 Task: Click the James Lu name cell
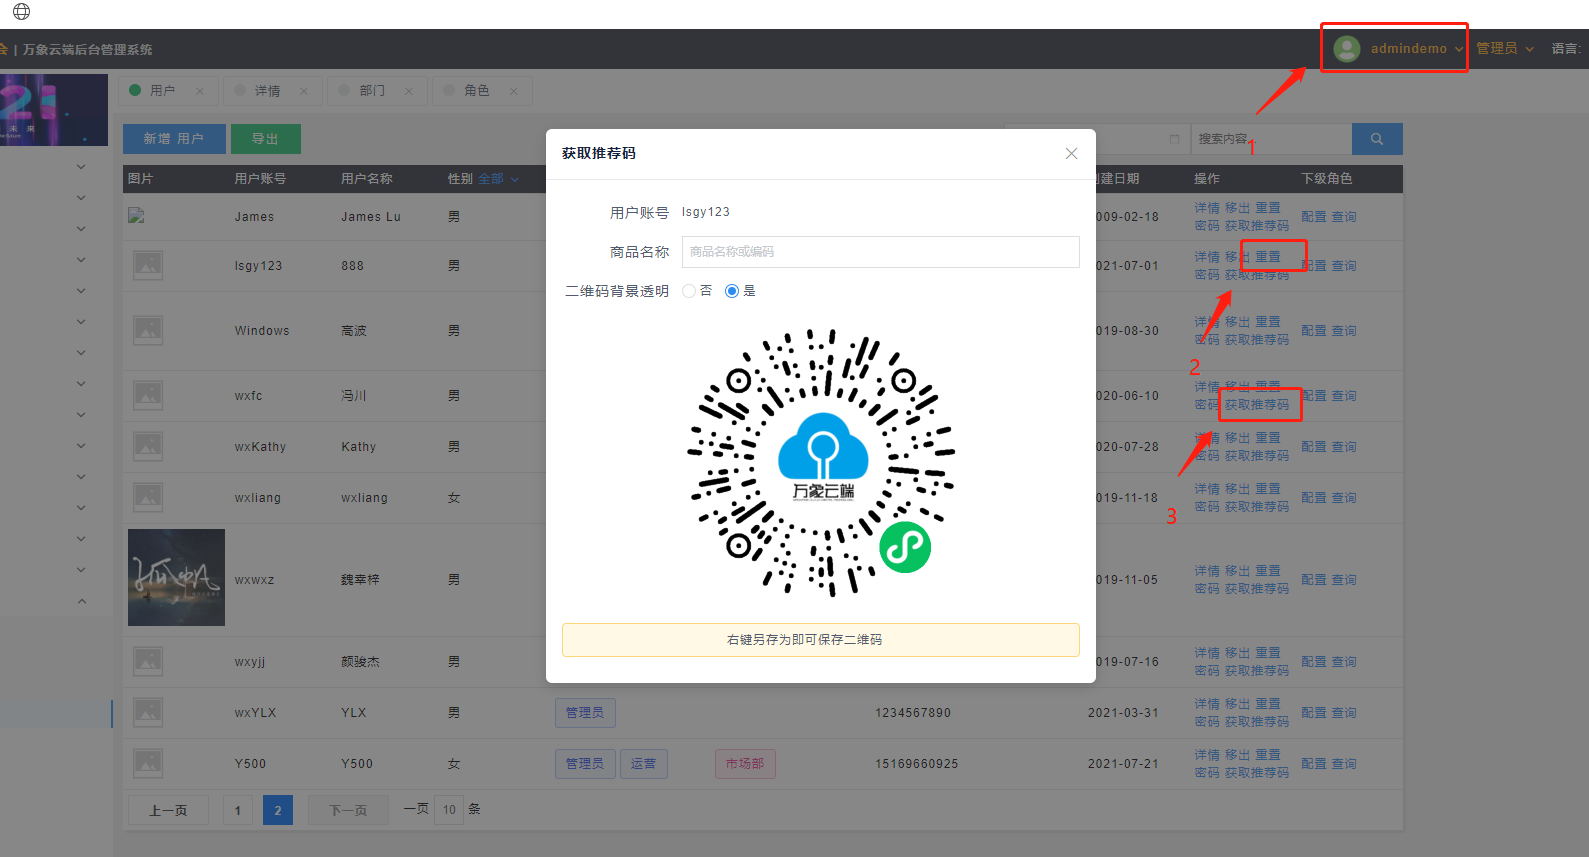(371, 217)
